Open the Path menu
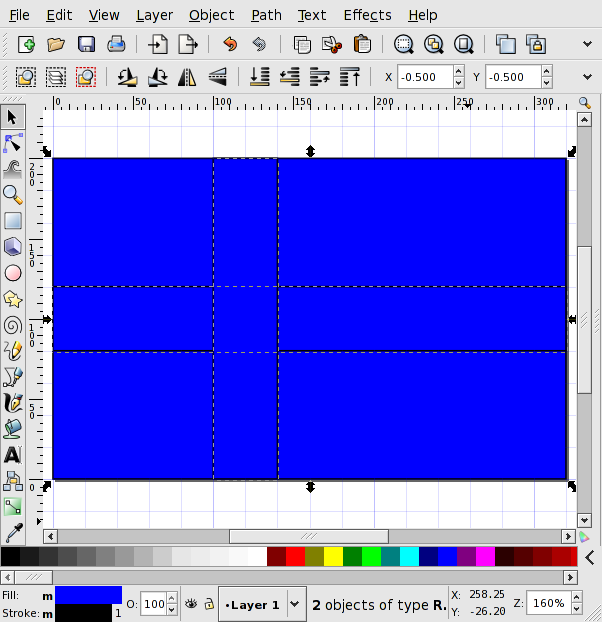This screenshot has height=622, width=602. click(x=266, y=15)
